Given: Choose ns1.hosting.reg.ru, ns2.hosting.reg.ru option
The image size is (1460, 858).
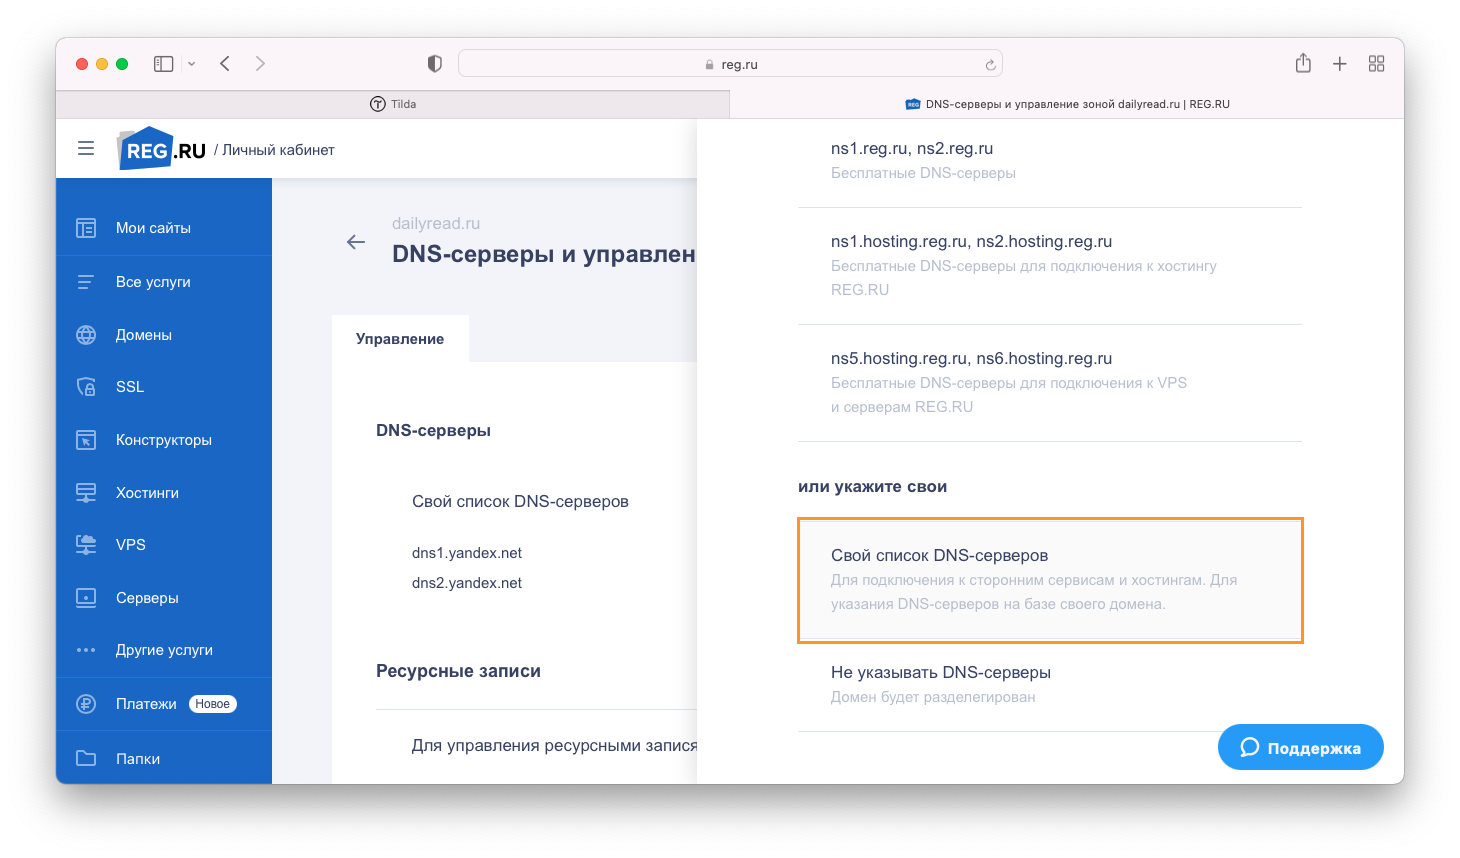Looking at the screenshot, I should [x=1050, y=266].
